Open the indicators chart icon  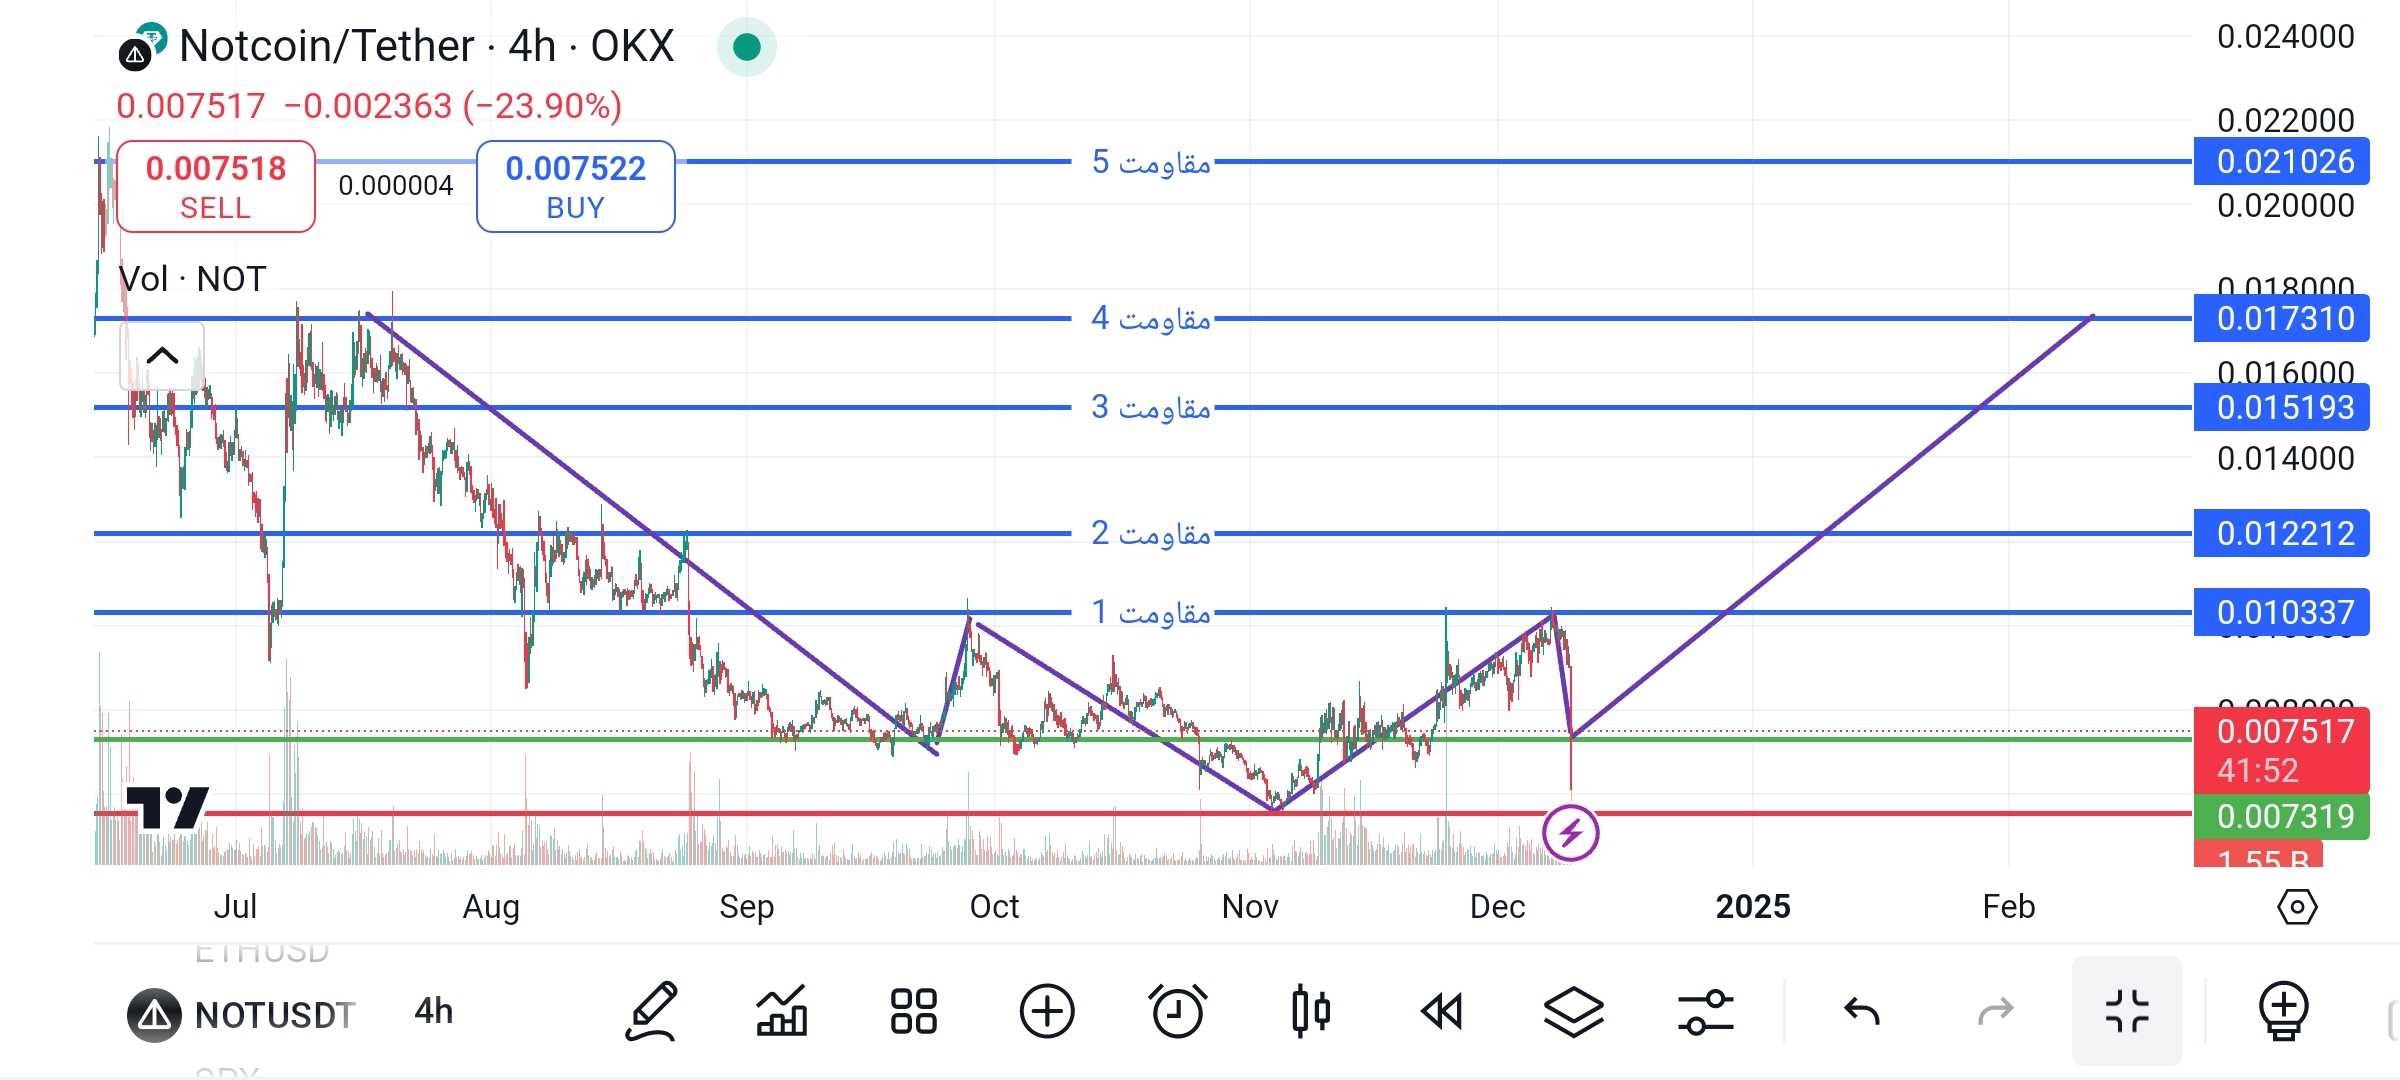click(782, 1012)
